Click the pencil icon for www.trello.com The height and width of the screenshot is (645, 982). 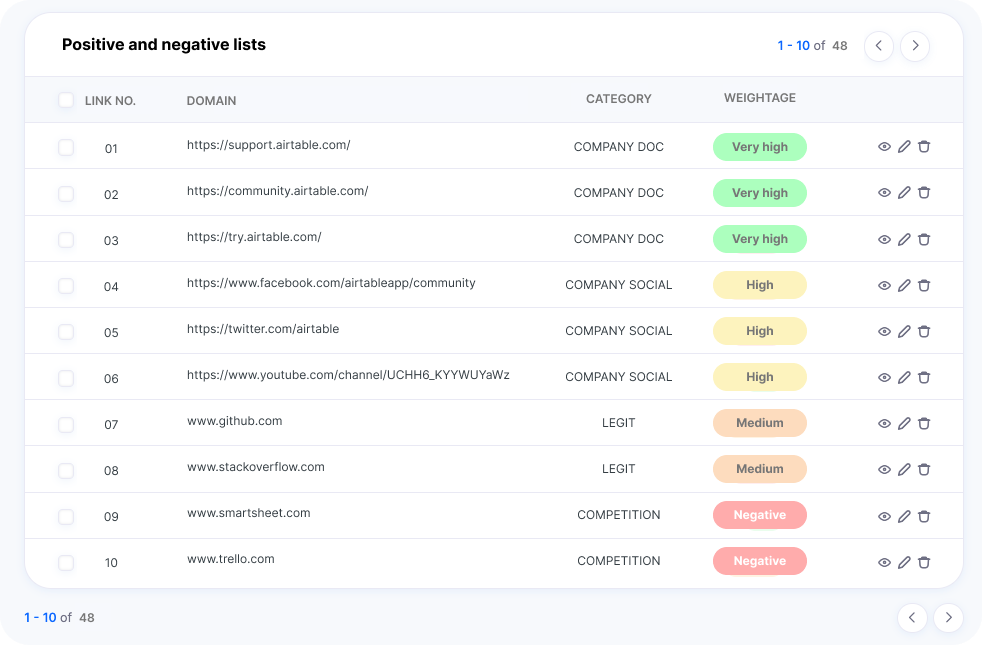click(x=904, y=562)
